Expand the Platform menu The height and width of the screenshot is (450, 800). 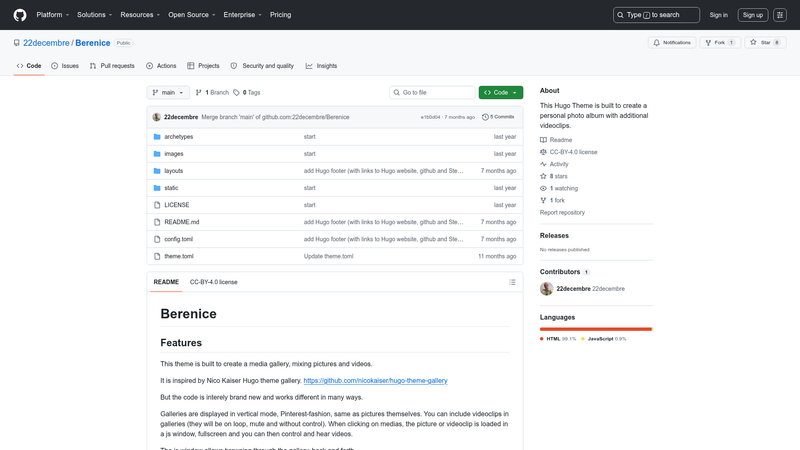(x=53, y=15)
